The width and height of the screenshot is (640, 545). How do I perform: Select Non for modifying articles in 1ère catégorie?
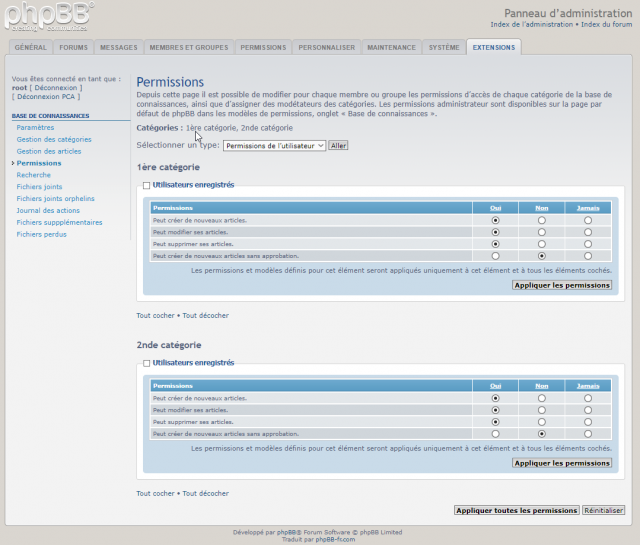click(x=541, y=232)
